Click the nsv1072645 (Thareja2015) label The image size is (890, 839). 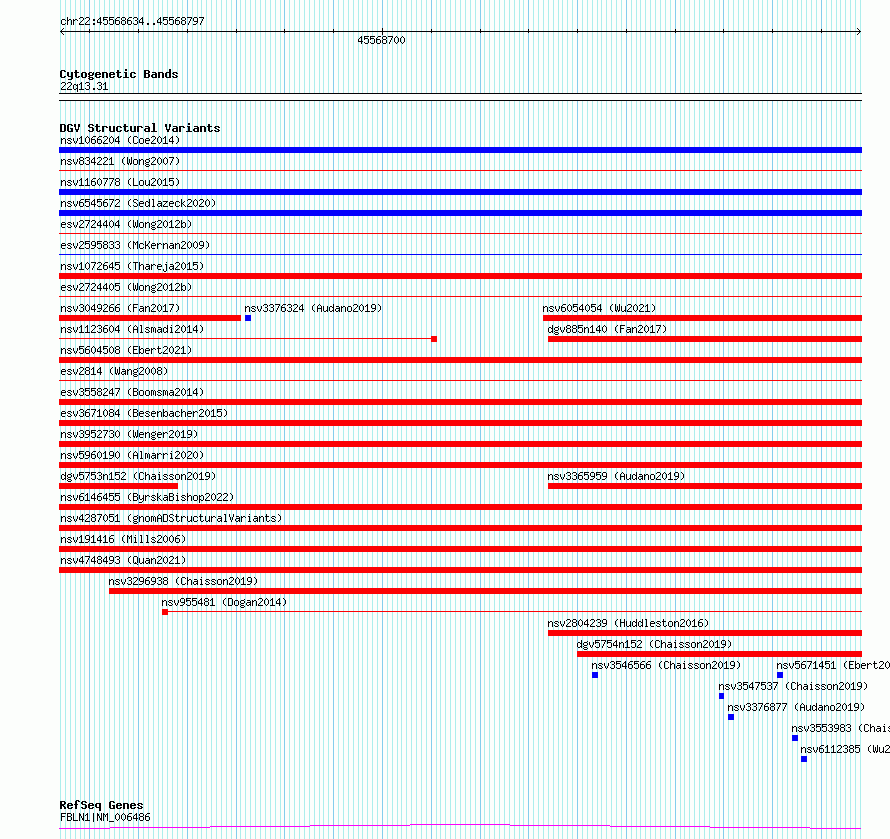tap(132, 266)
